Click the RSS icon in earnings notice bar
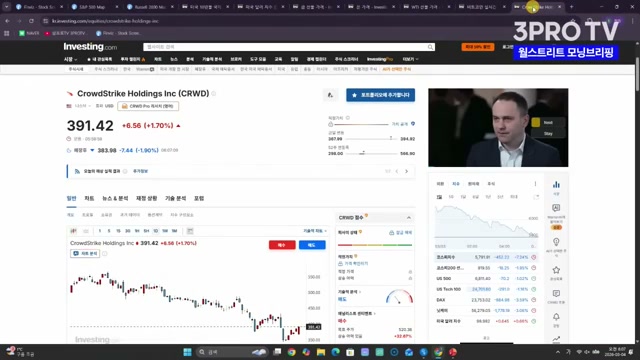Viewport: 640px width, 360px height. (77, 171)
